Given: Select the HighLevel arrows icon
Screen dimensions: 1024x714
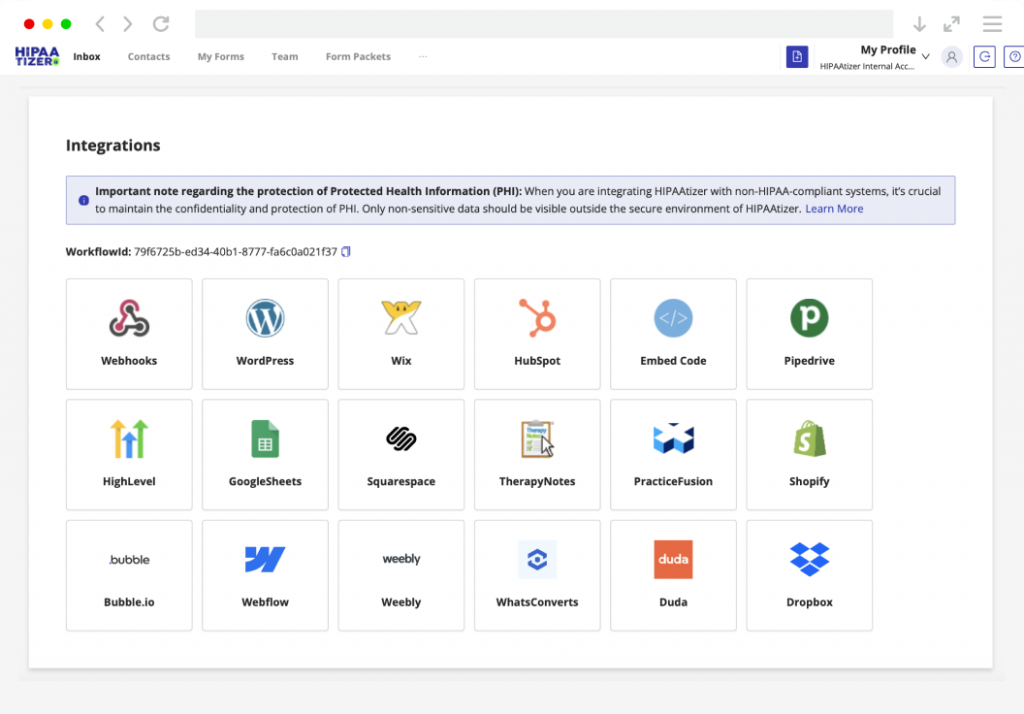Looking at the screenshot, I should [x=129, y=438].
